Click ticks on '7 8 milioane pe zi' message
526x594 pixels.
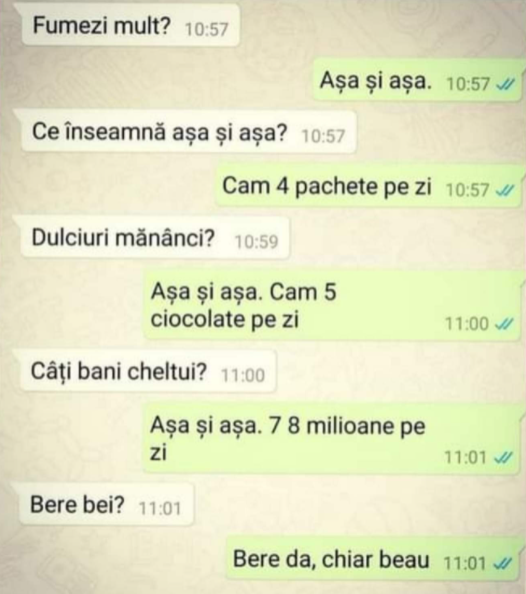(504, 457)
